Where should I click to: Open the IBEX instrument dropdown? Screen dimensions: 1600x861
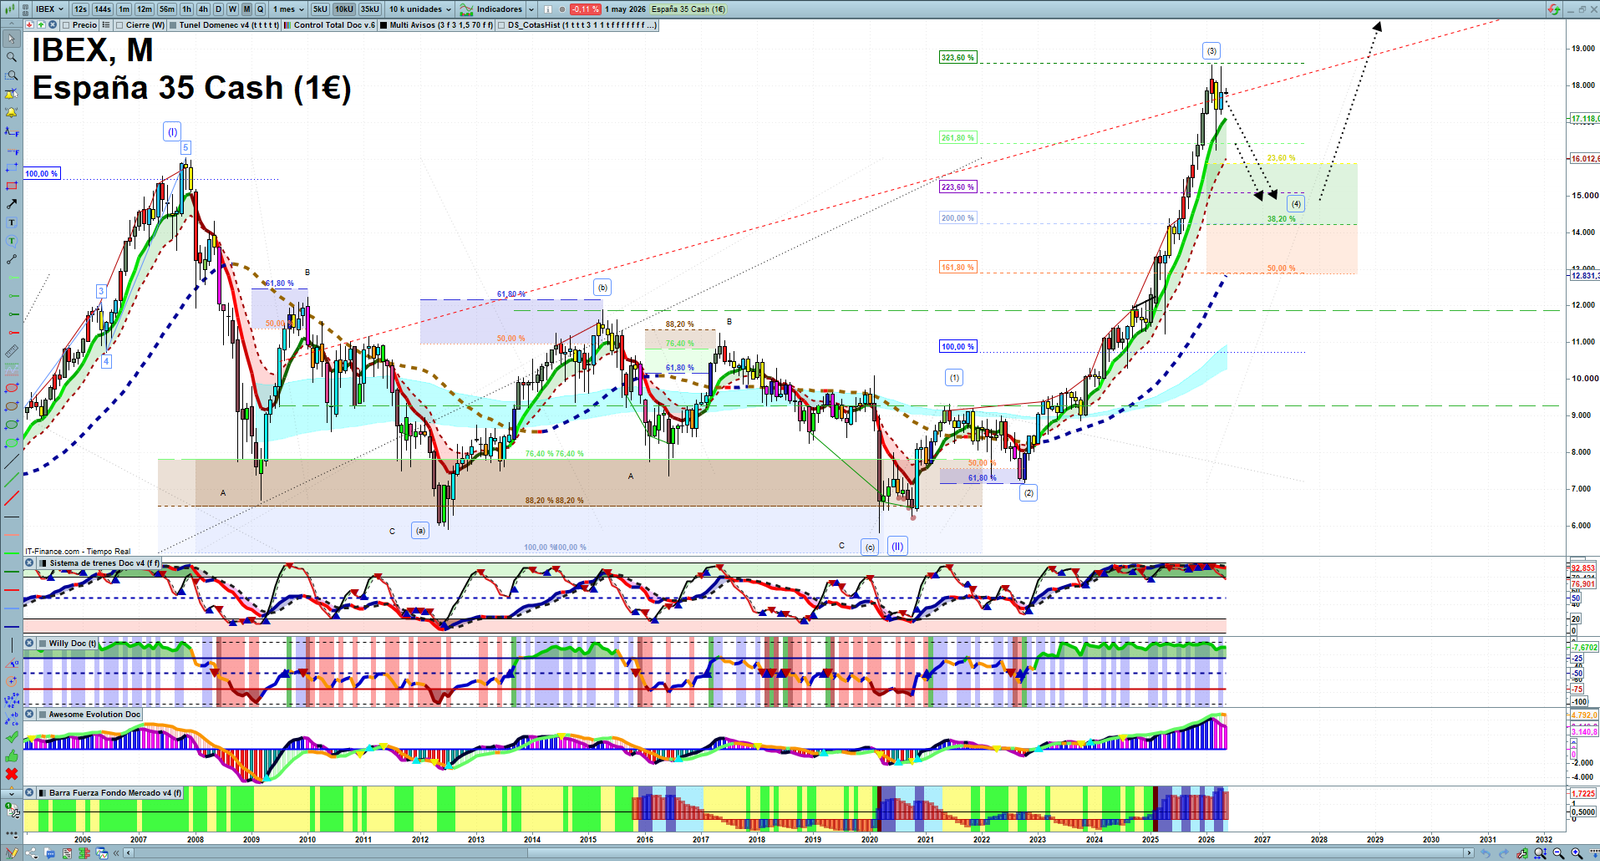point(49,9)
